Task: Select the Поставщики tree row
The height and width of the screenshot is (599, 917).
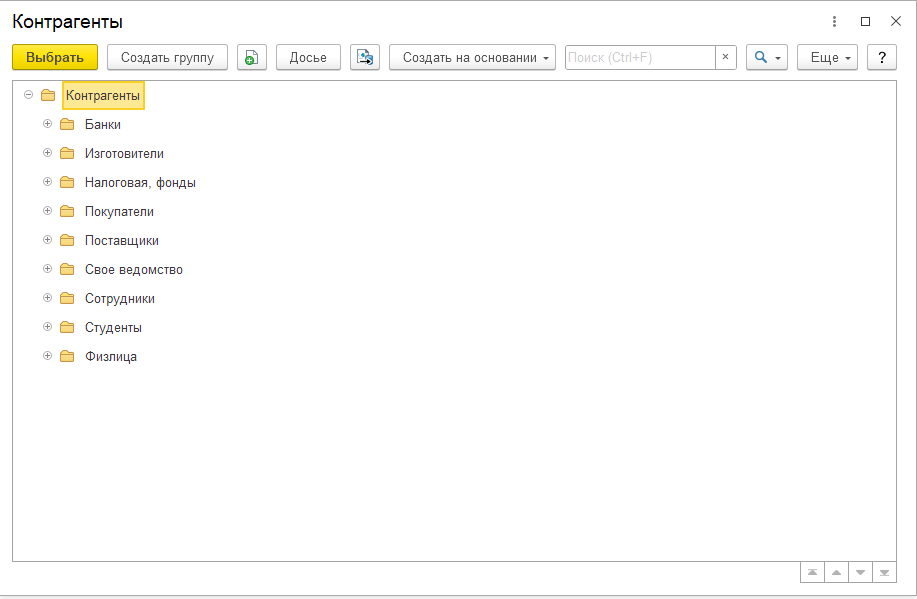Action: pos(122,240)
